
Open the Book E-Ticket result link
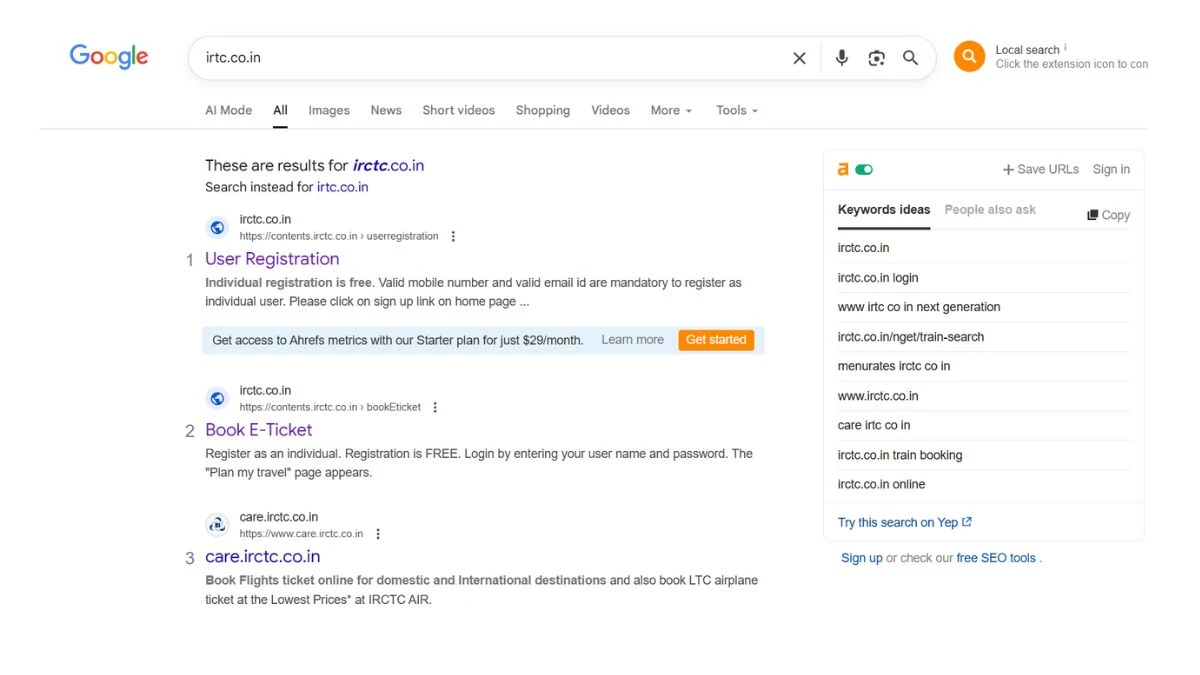pos(259,430)
